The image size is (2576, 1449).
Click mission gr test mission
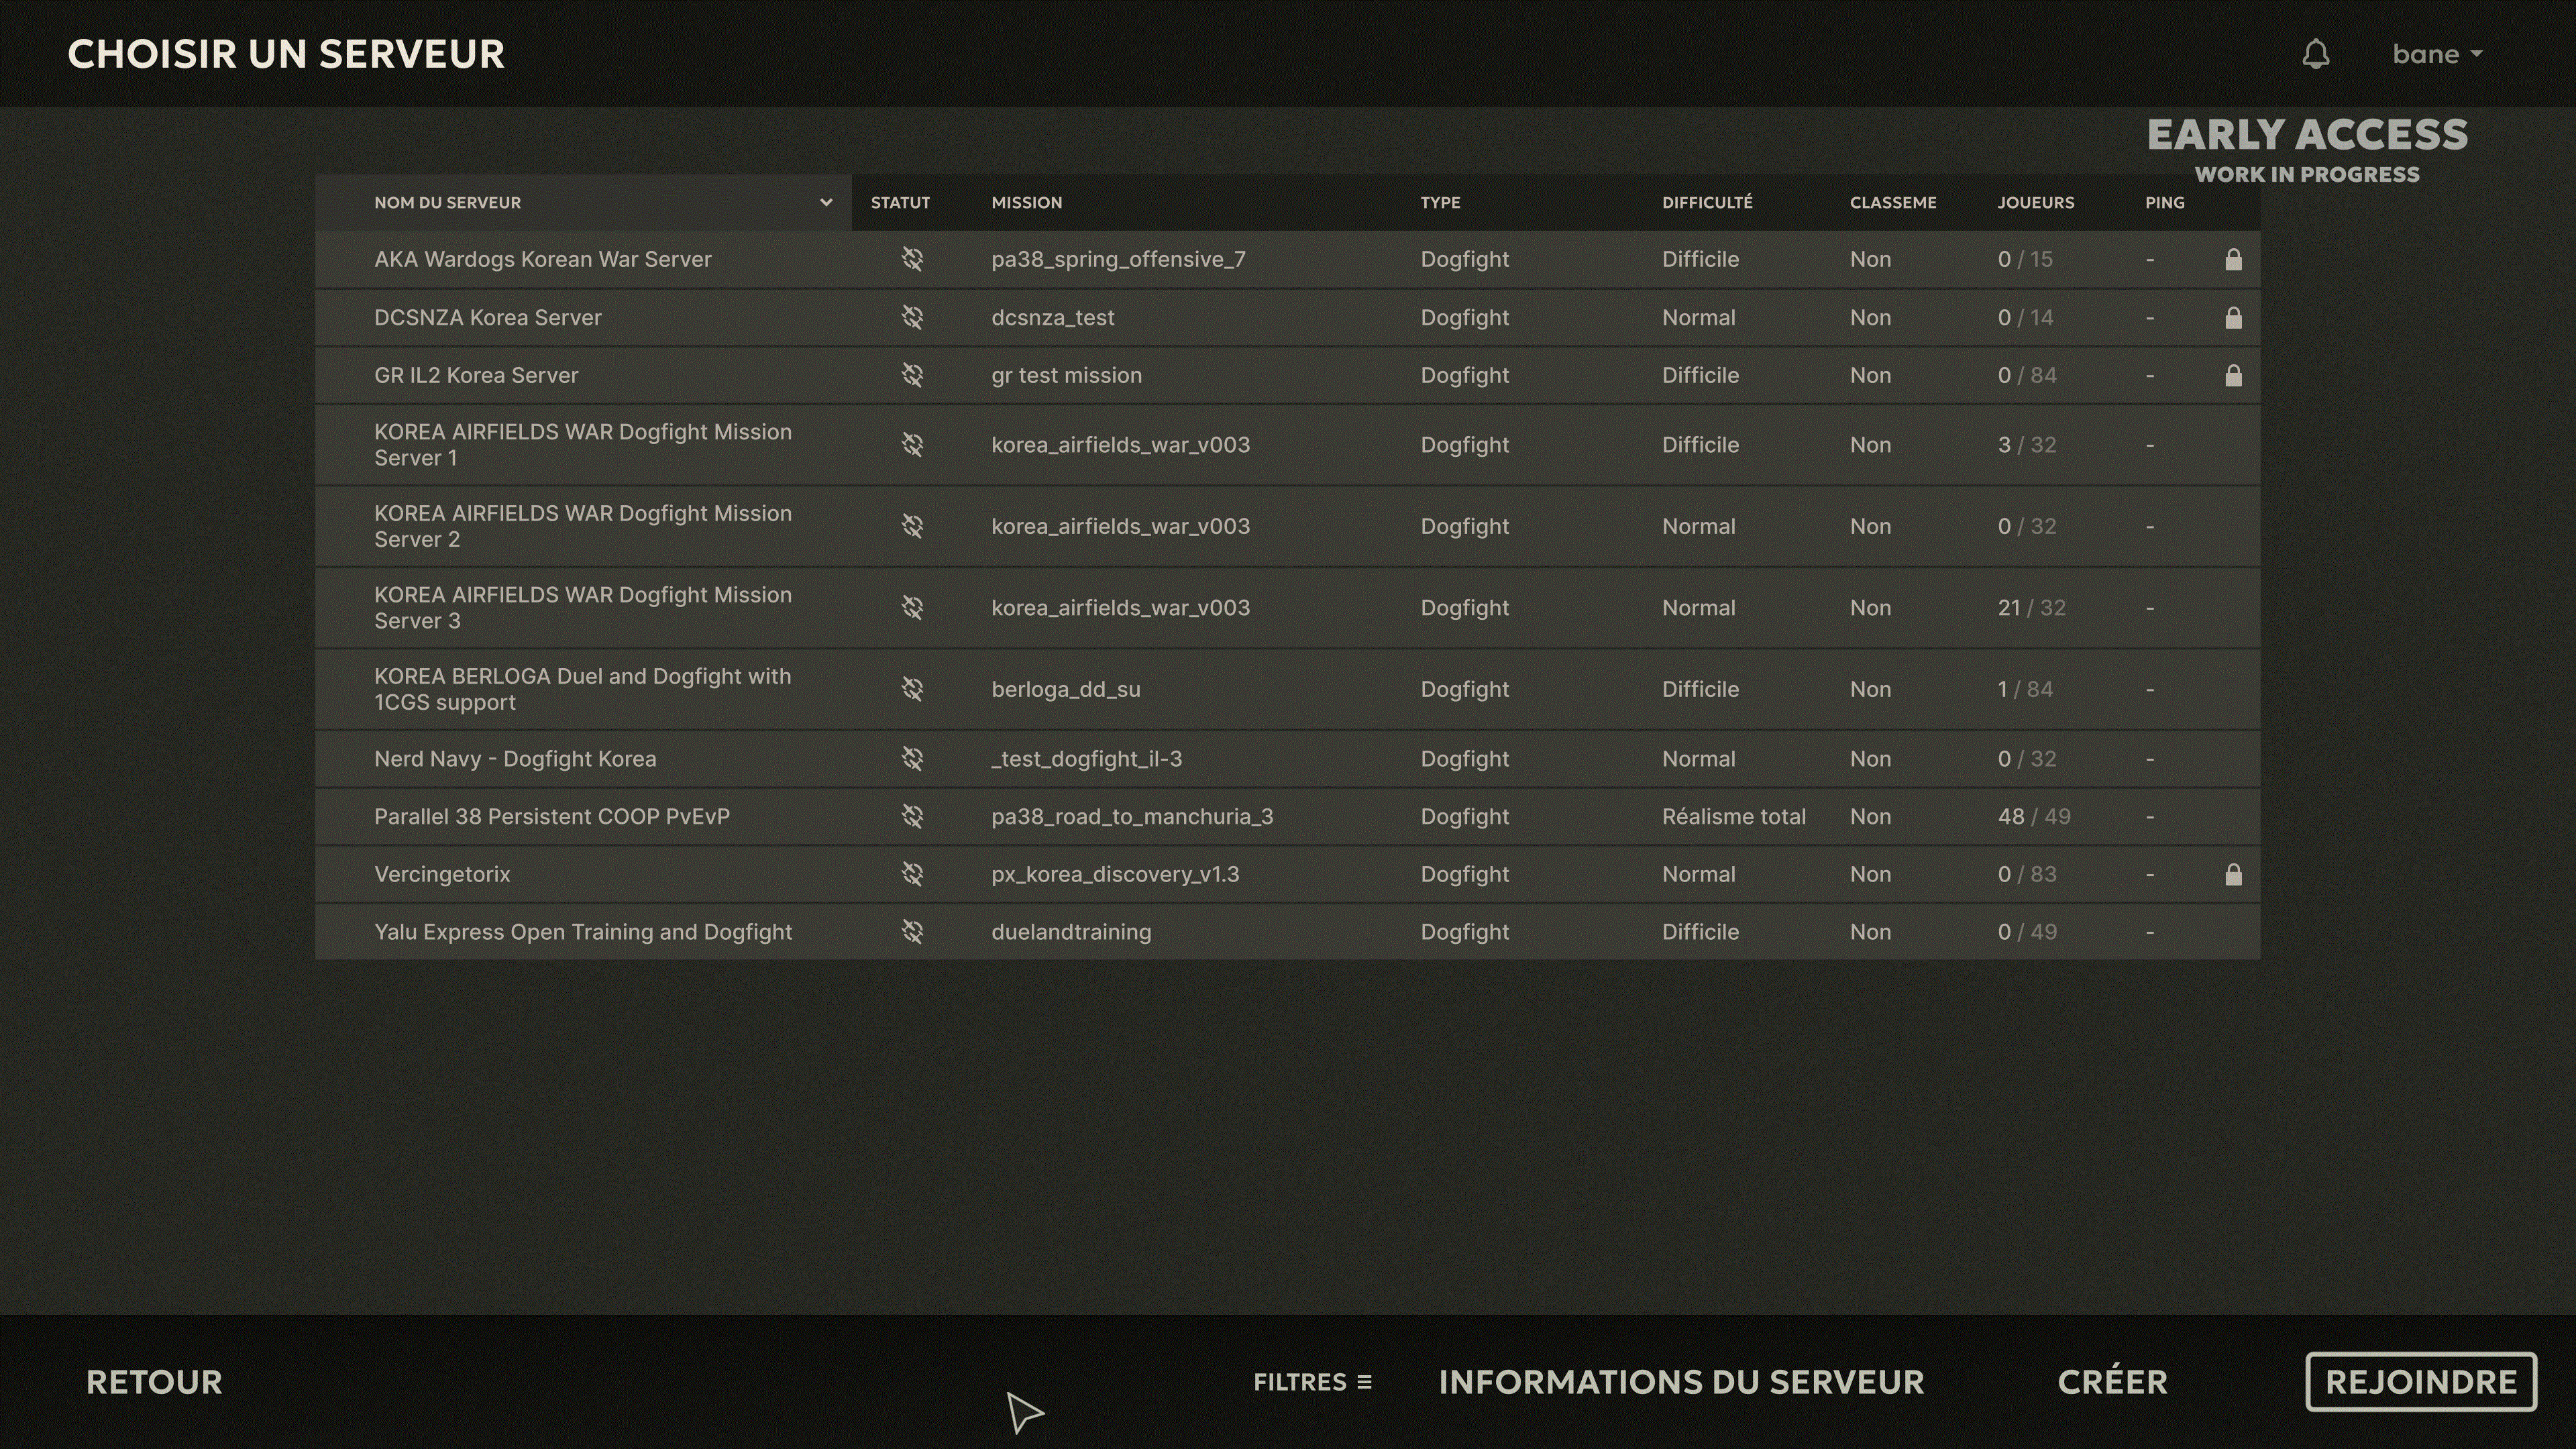[1066, 375]
